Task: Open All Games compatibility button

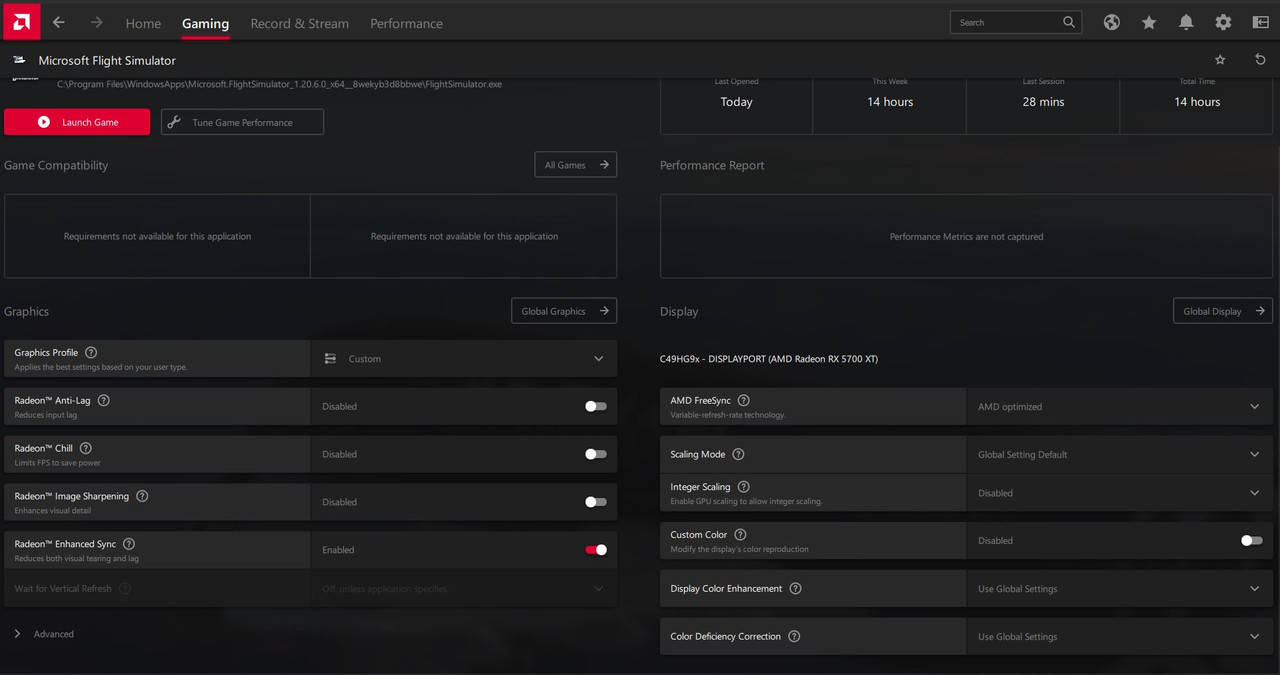Action: point(576,165)
